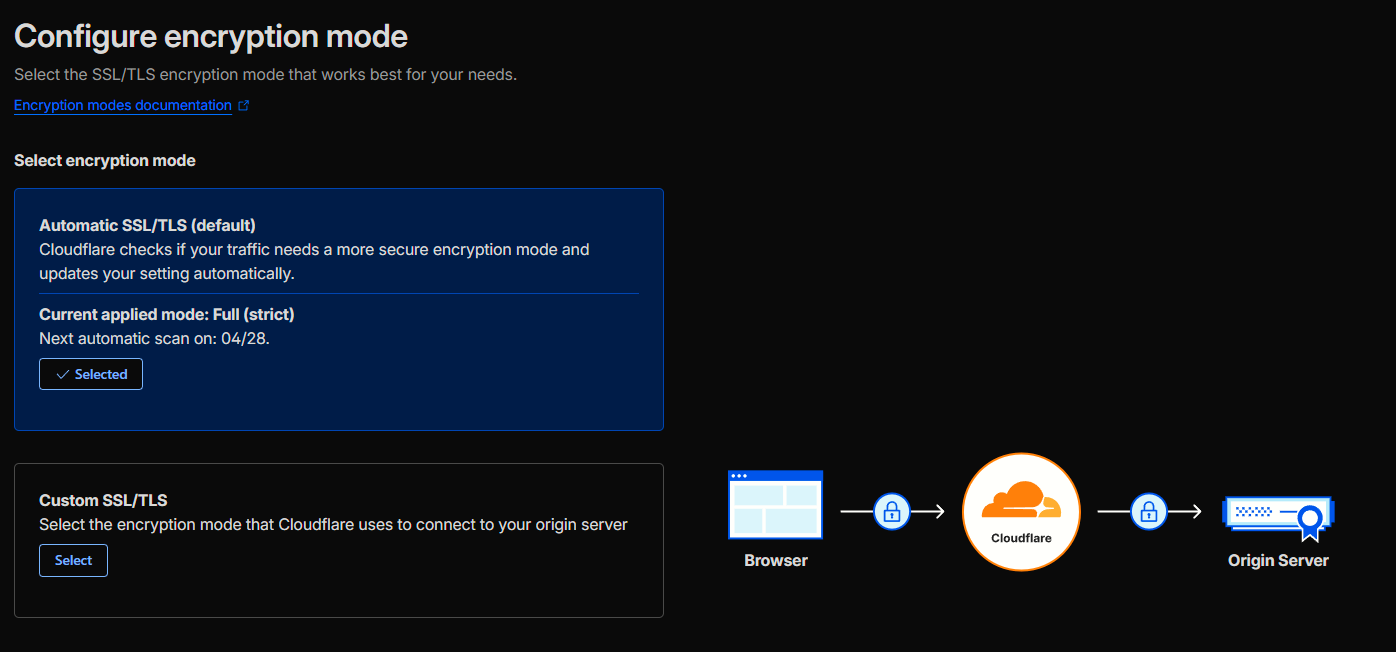This screenshot has width=1396, height=652.
Task: Click the Automatic SSL/TLS (default) heading
Action: pyautogui.click(x=148, y=225)
